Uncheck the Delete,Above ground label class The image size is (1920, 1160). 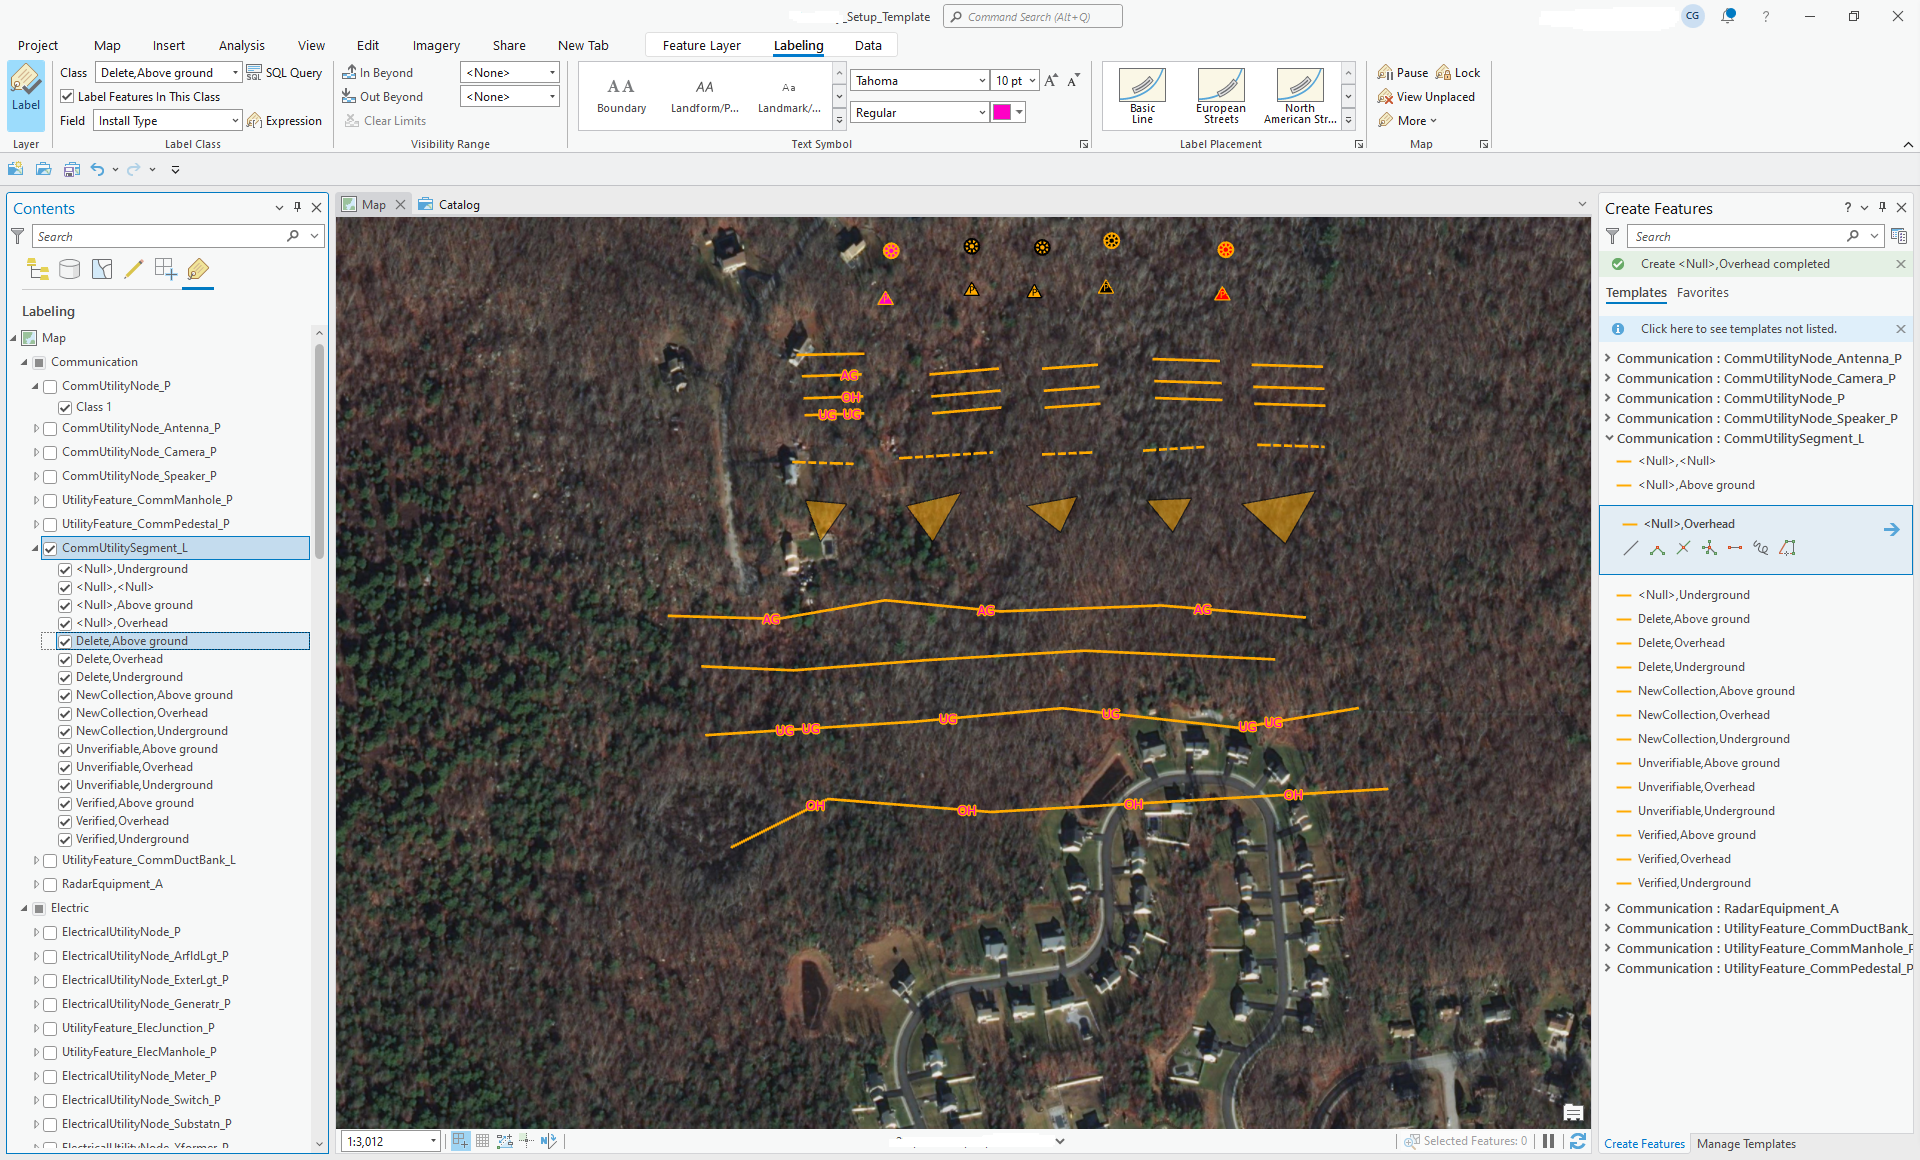point(65,641)
